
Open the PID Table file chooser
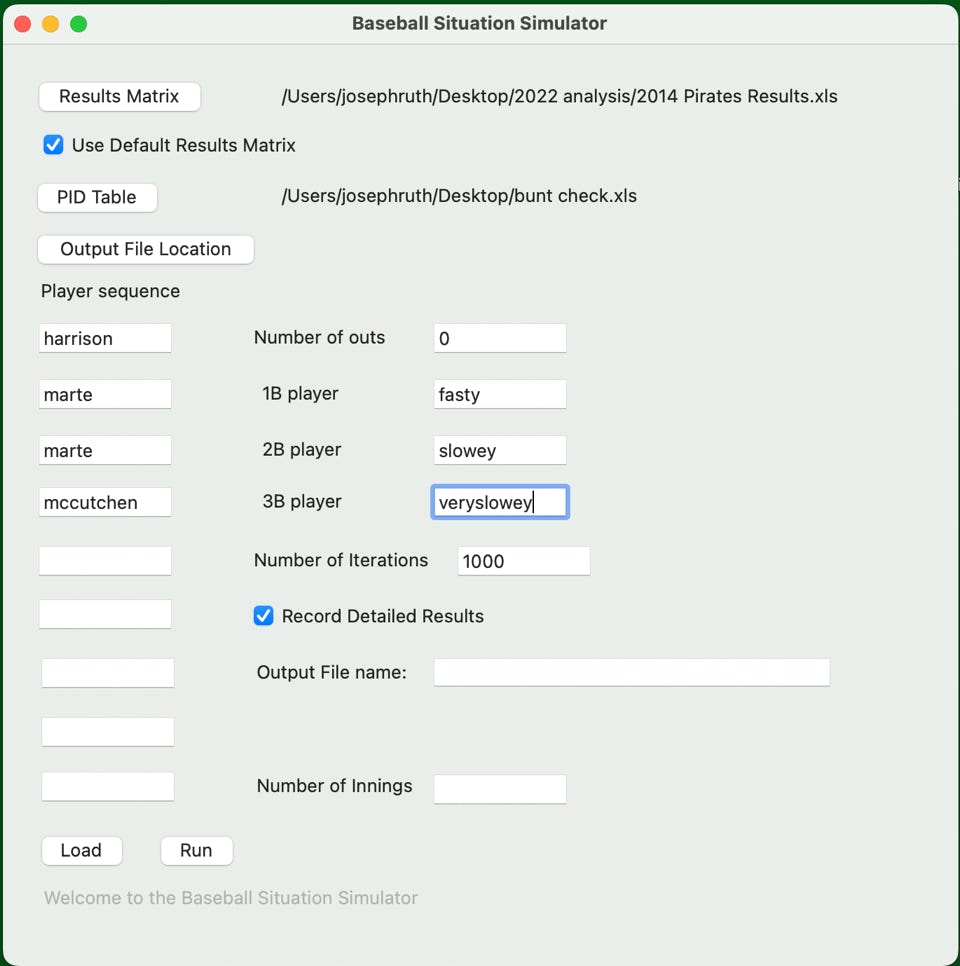pos(97,197)
